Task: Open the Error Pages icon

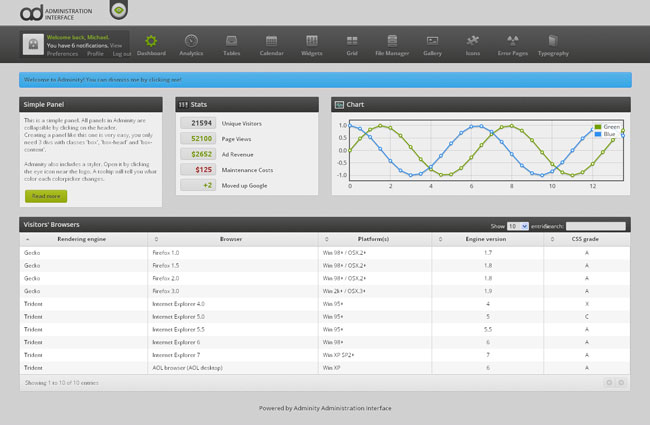Action: tap(513, 41)
